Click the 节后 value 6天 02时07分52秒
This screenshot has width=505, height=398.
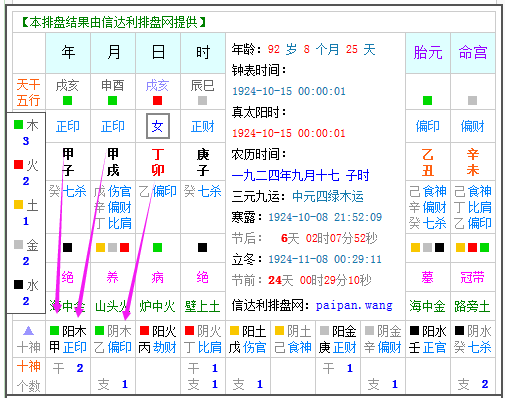click(329, 238)
